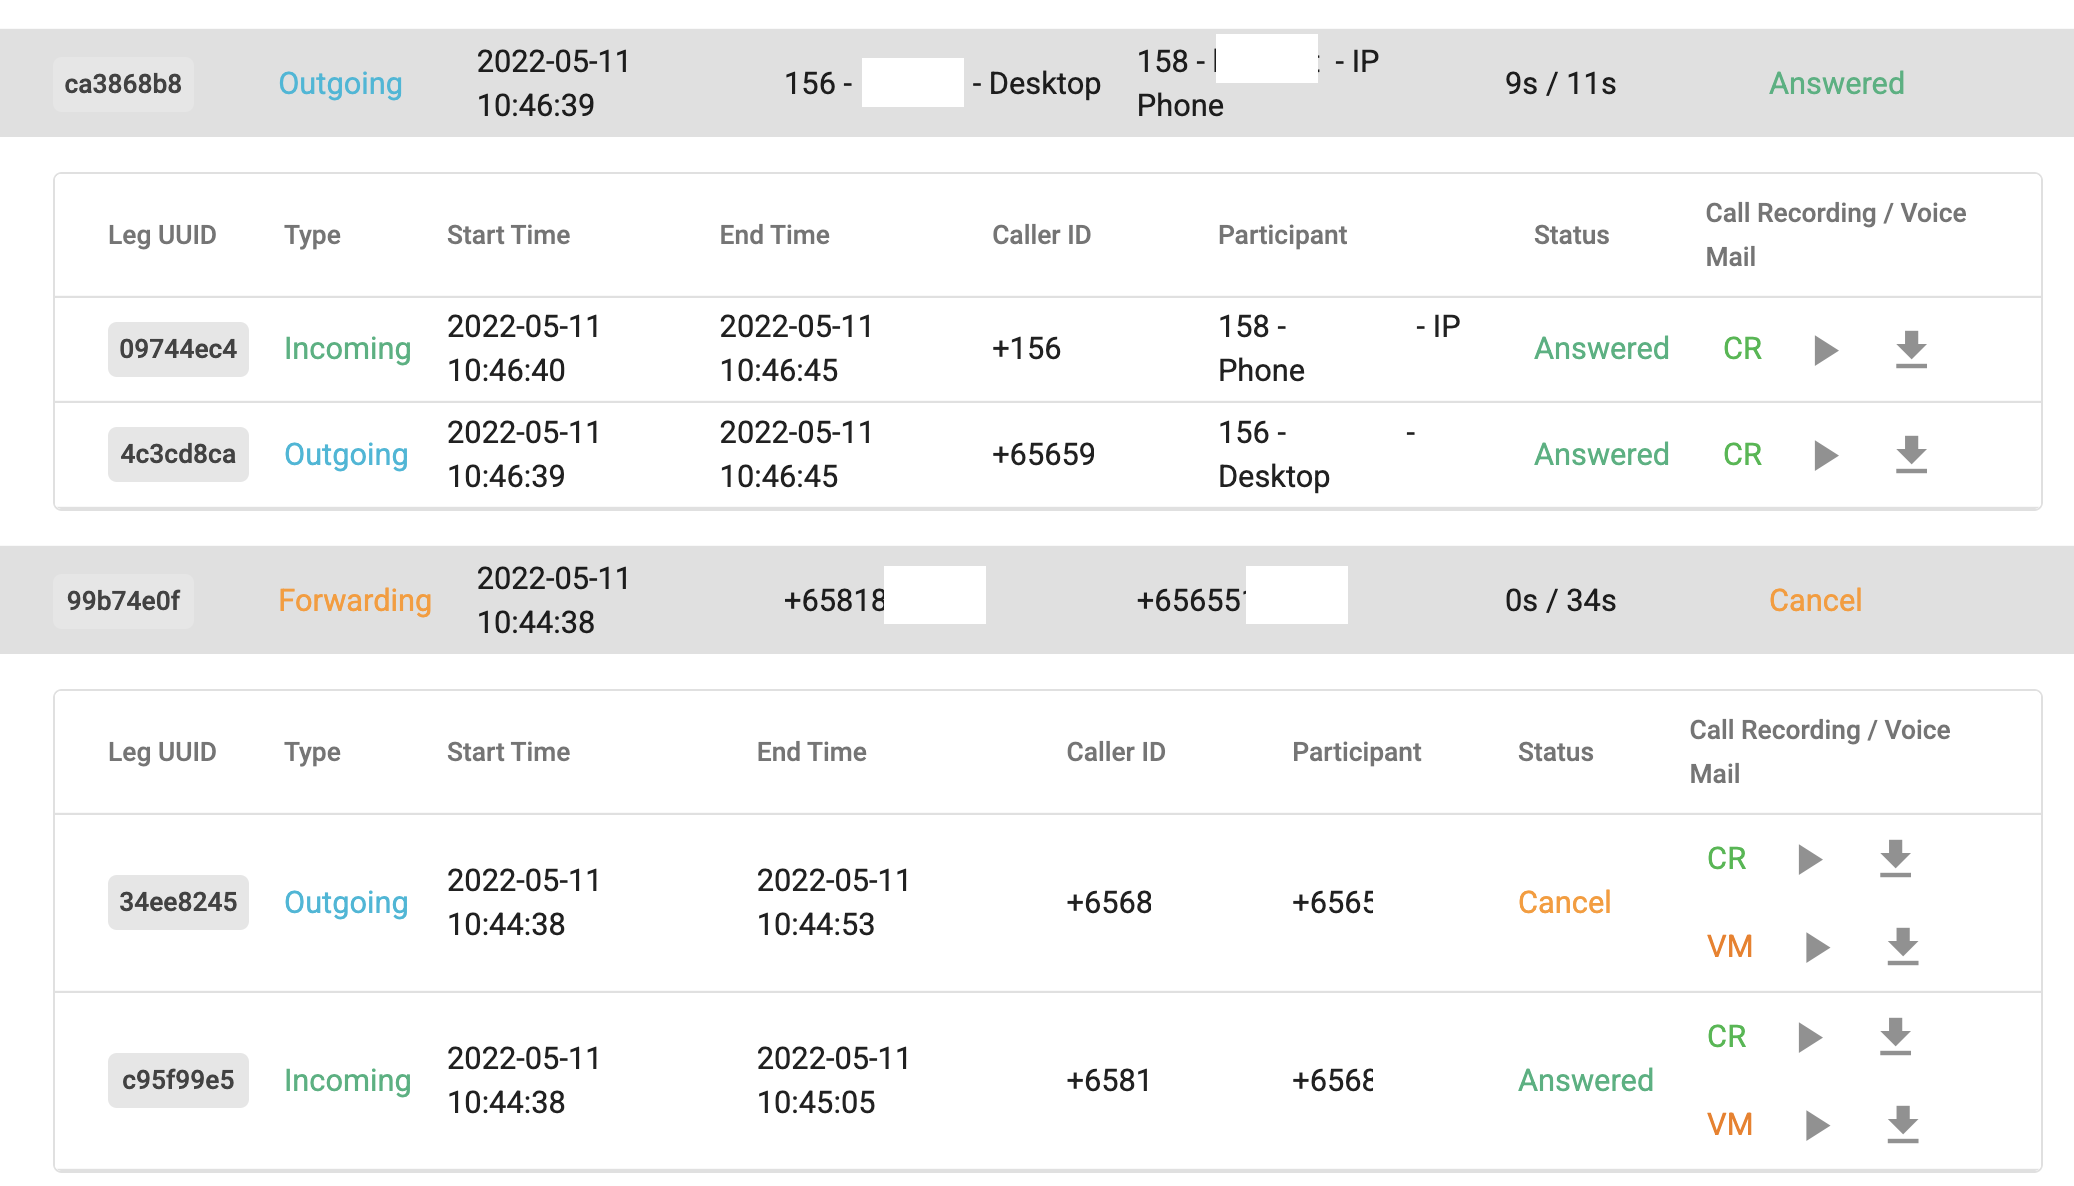Play call recording for leg c95f99e5

pos(1810,1037)
